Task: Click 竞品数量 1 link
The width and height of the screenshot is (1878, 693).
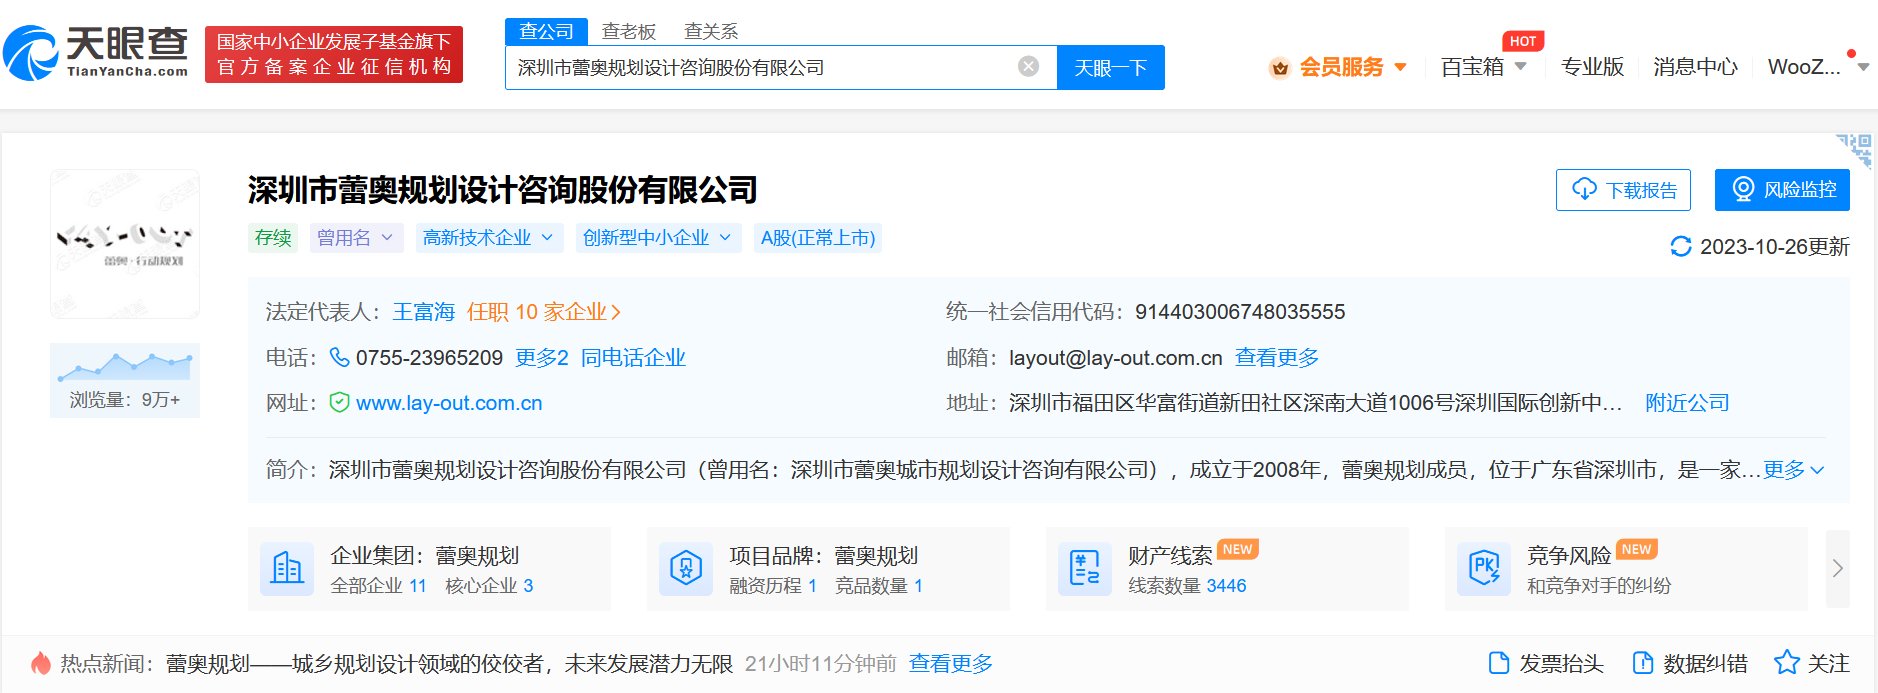Action: tap(879, 586)
